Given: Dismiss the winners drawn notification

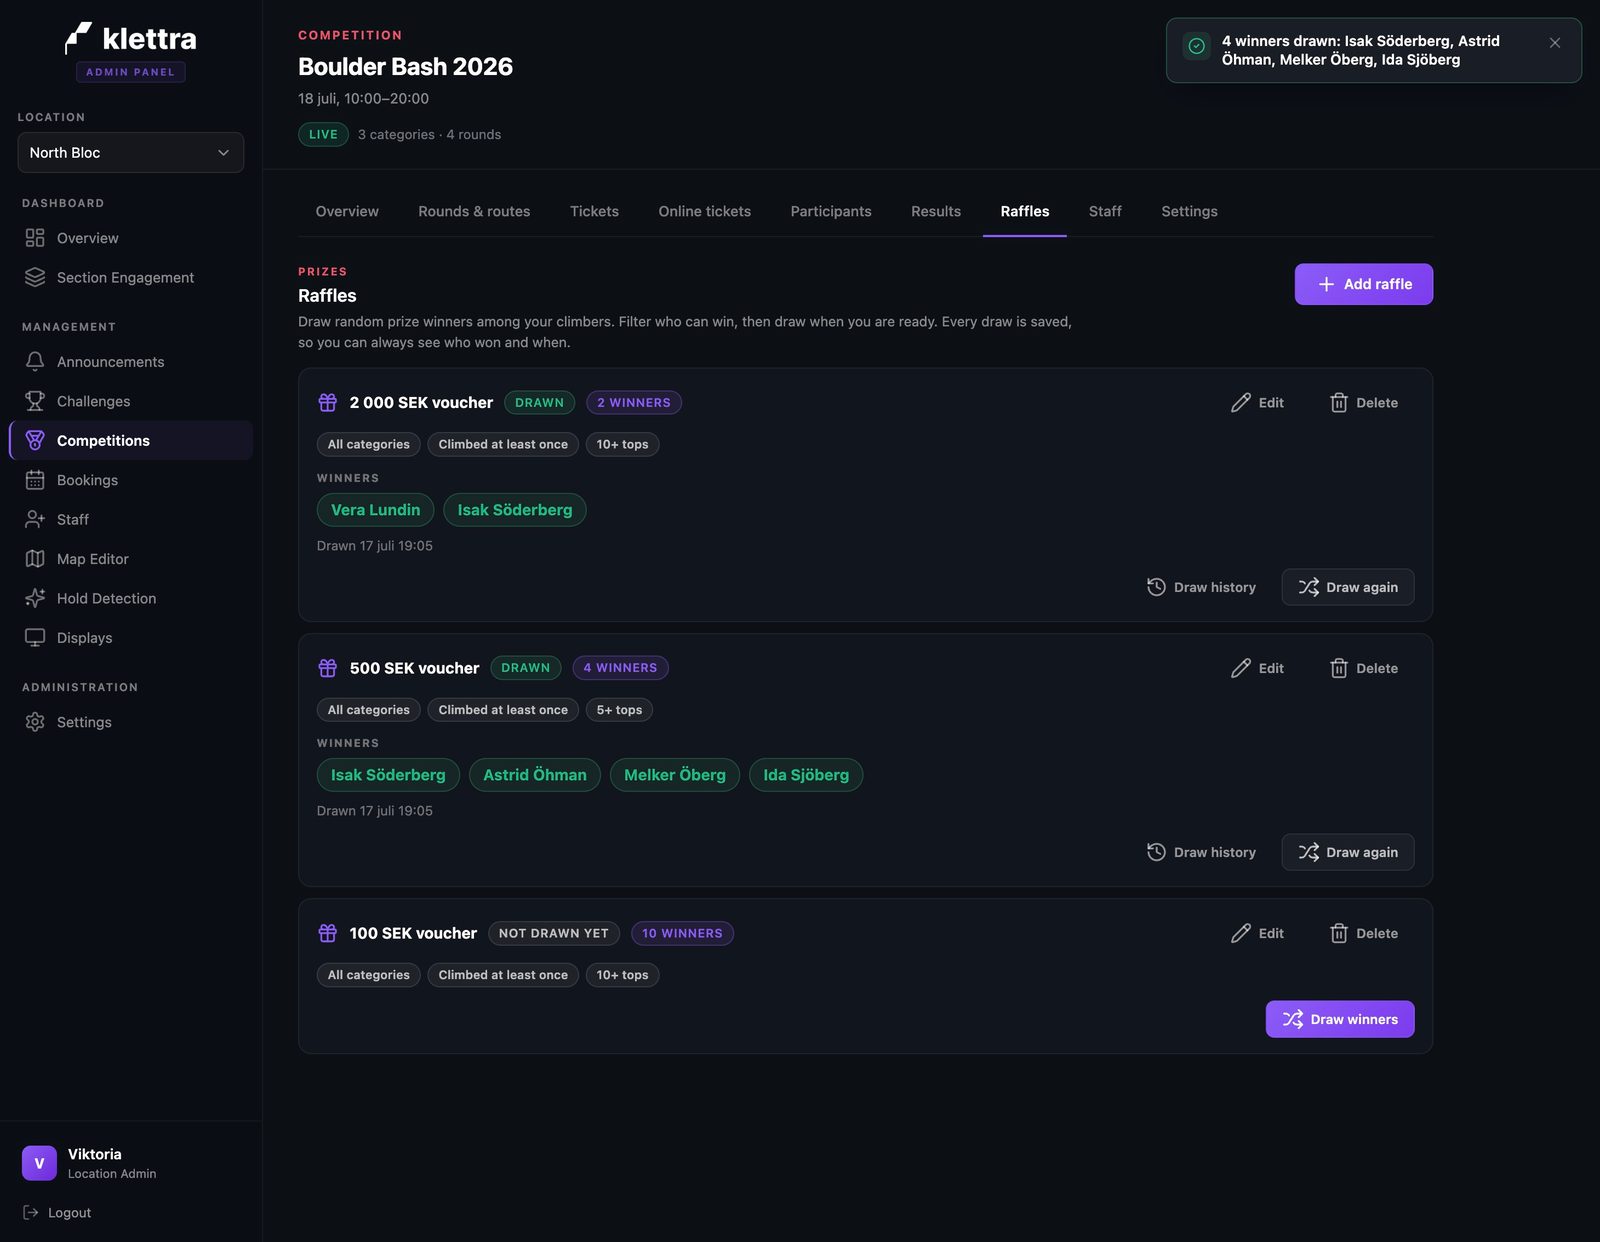Looking at the screenshot, I should [x=1555, y=43].
